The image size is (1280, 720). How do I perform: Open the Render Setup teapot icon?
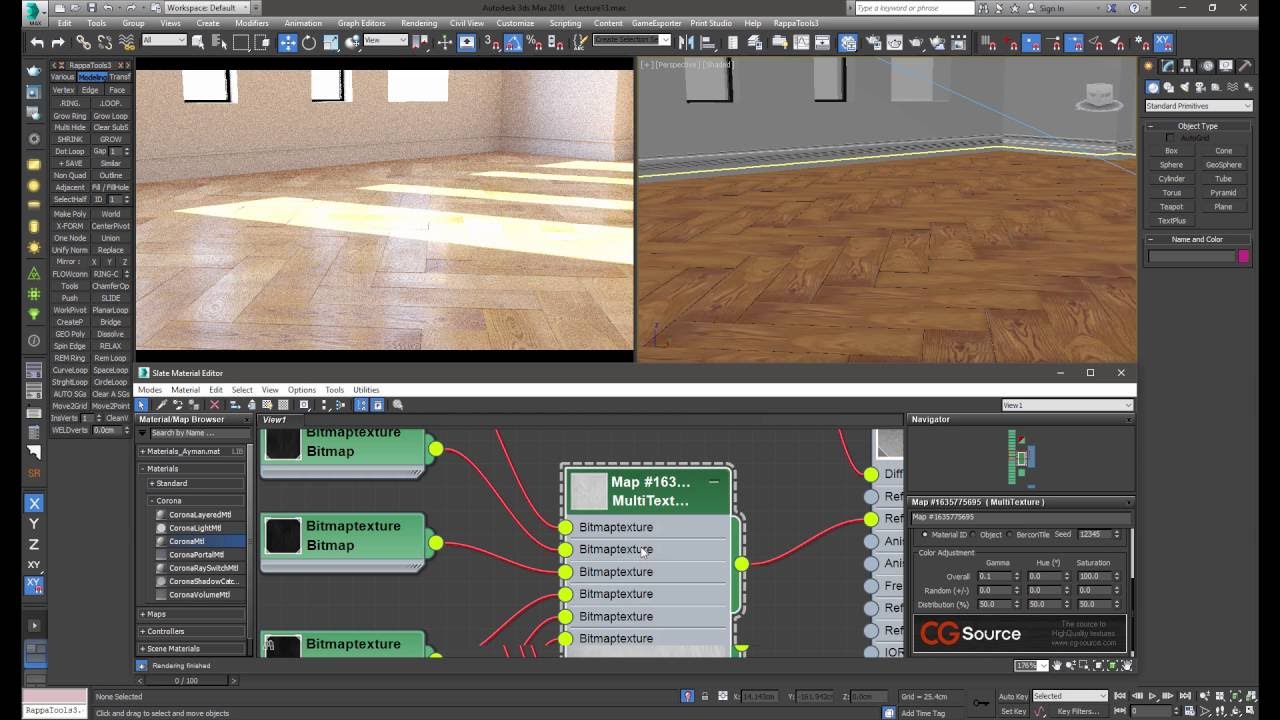tap(873, 42)
